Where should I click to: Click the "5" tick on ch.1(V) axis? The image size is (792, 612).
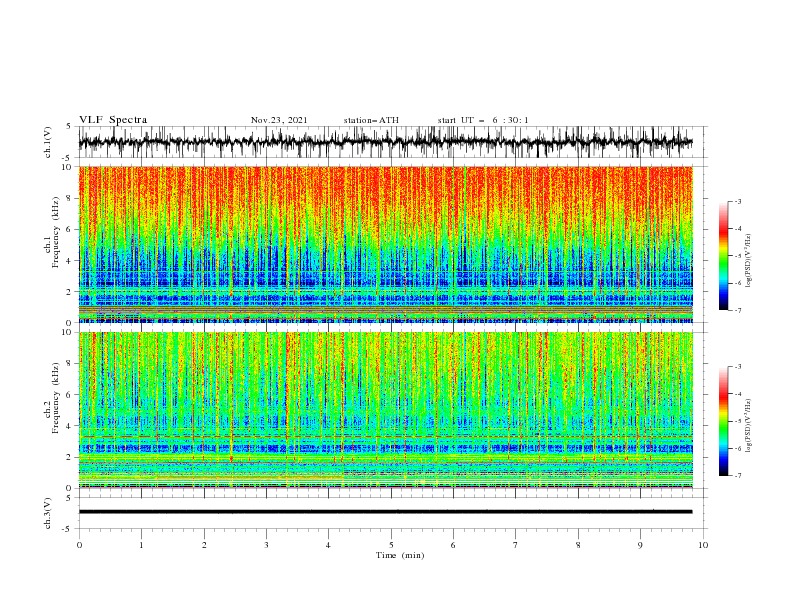pyautogui.click(x=69, y=126)
